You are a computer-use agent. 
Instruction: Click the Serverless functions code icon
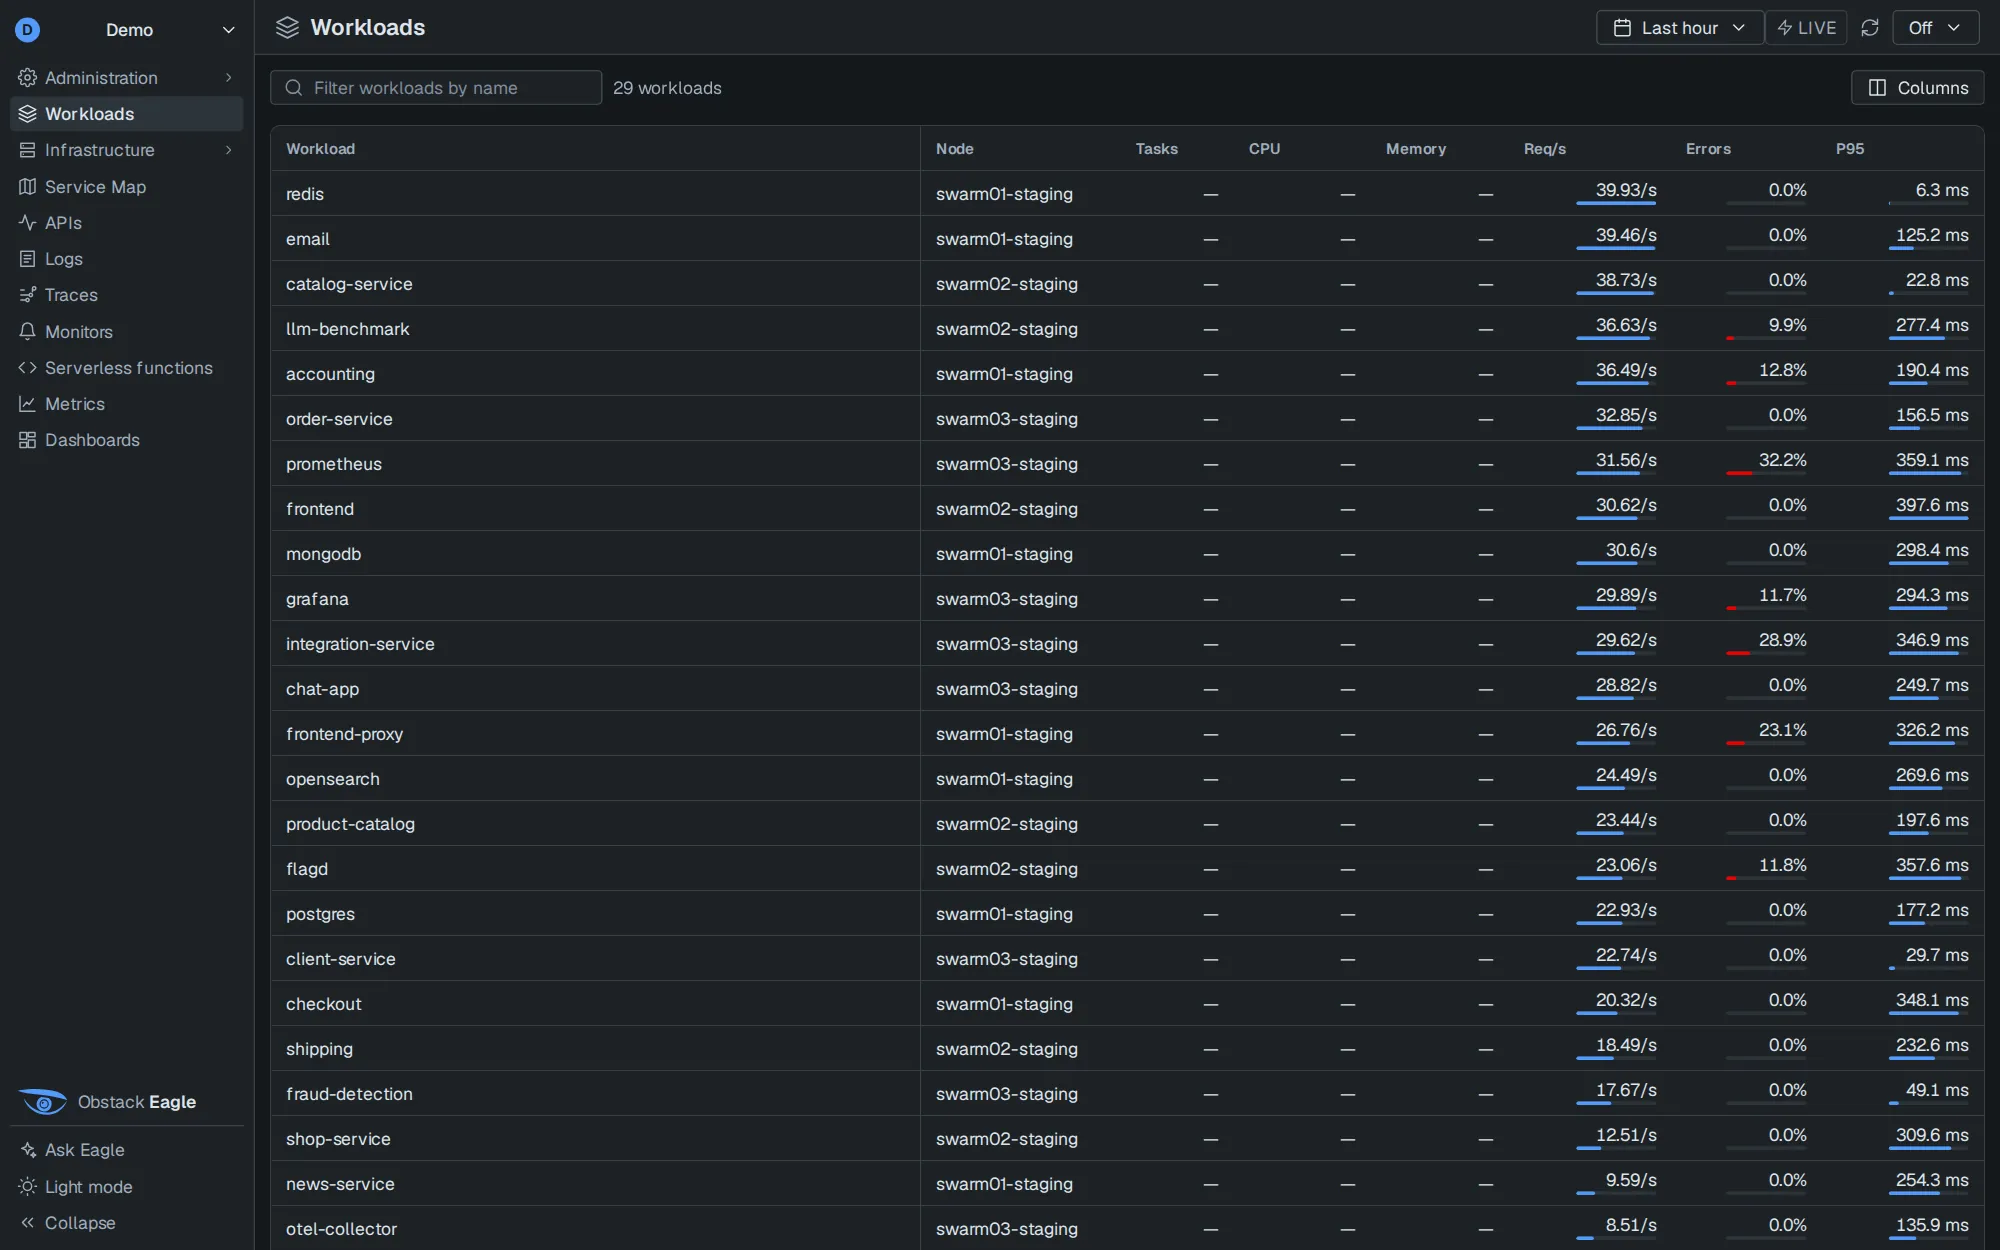click(27, 368)
